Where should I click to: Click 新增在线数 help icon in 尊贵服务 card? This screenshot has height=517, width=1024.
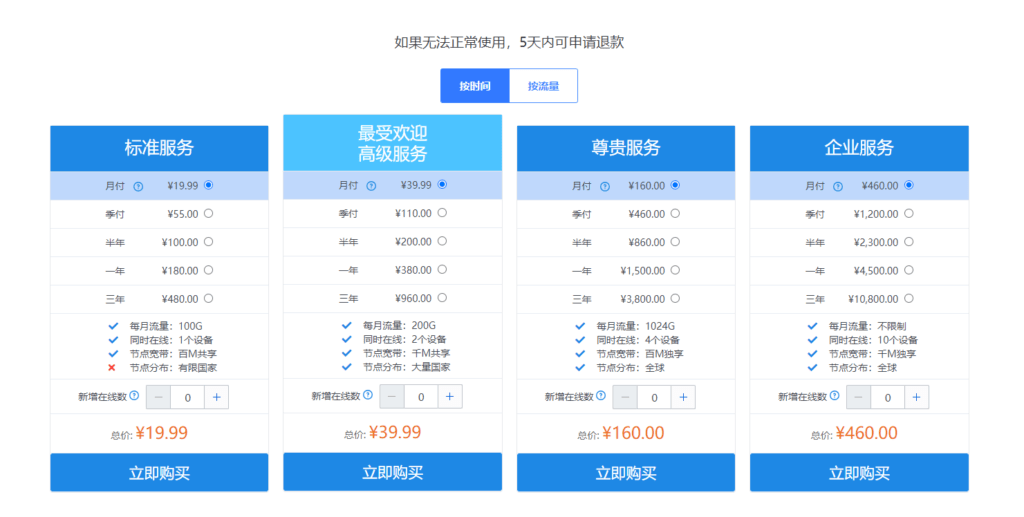tap(601, 396)
